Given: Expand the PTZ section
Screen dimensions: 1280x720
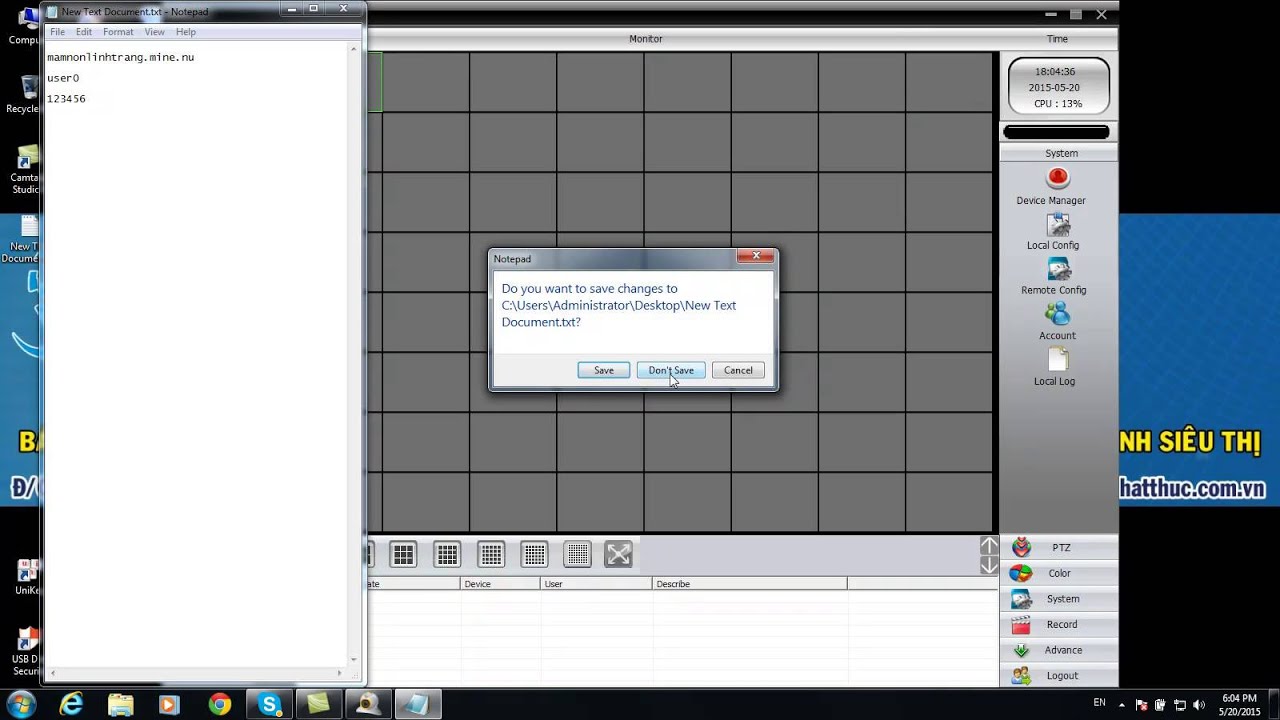Looking at the screenshot, I should point(1059,548).
